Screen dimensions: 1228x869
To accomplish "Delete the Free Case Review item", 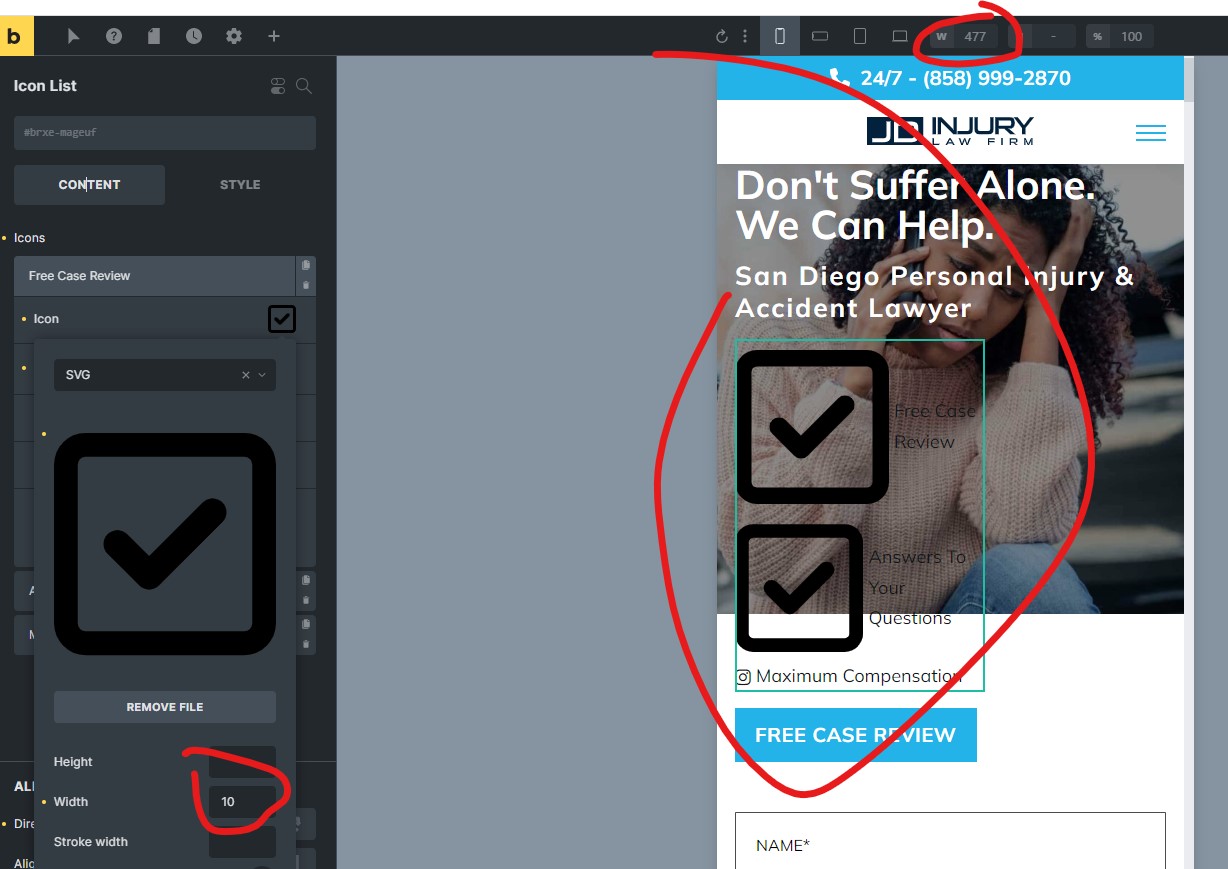I will pos(306,285).
